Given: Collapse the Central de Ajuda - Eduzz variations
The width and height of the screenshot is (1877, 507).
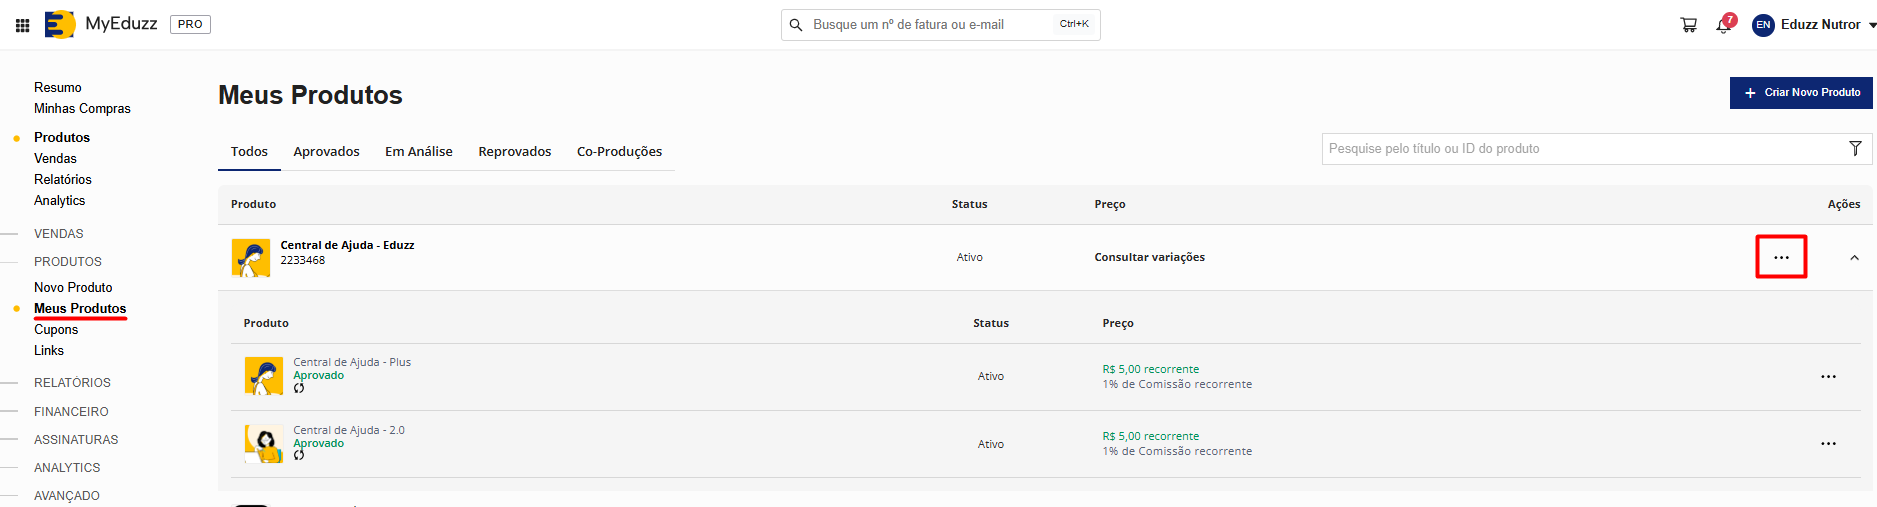Looking at the screenshot, I should click(x=1854, y=258).
